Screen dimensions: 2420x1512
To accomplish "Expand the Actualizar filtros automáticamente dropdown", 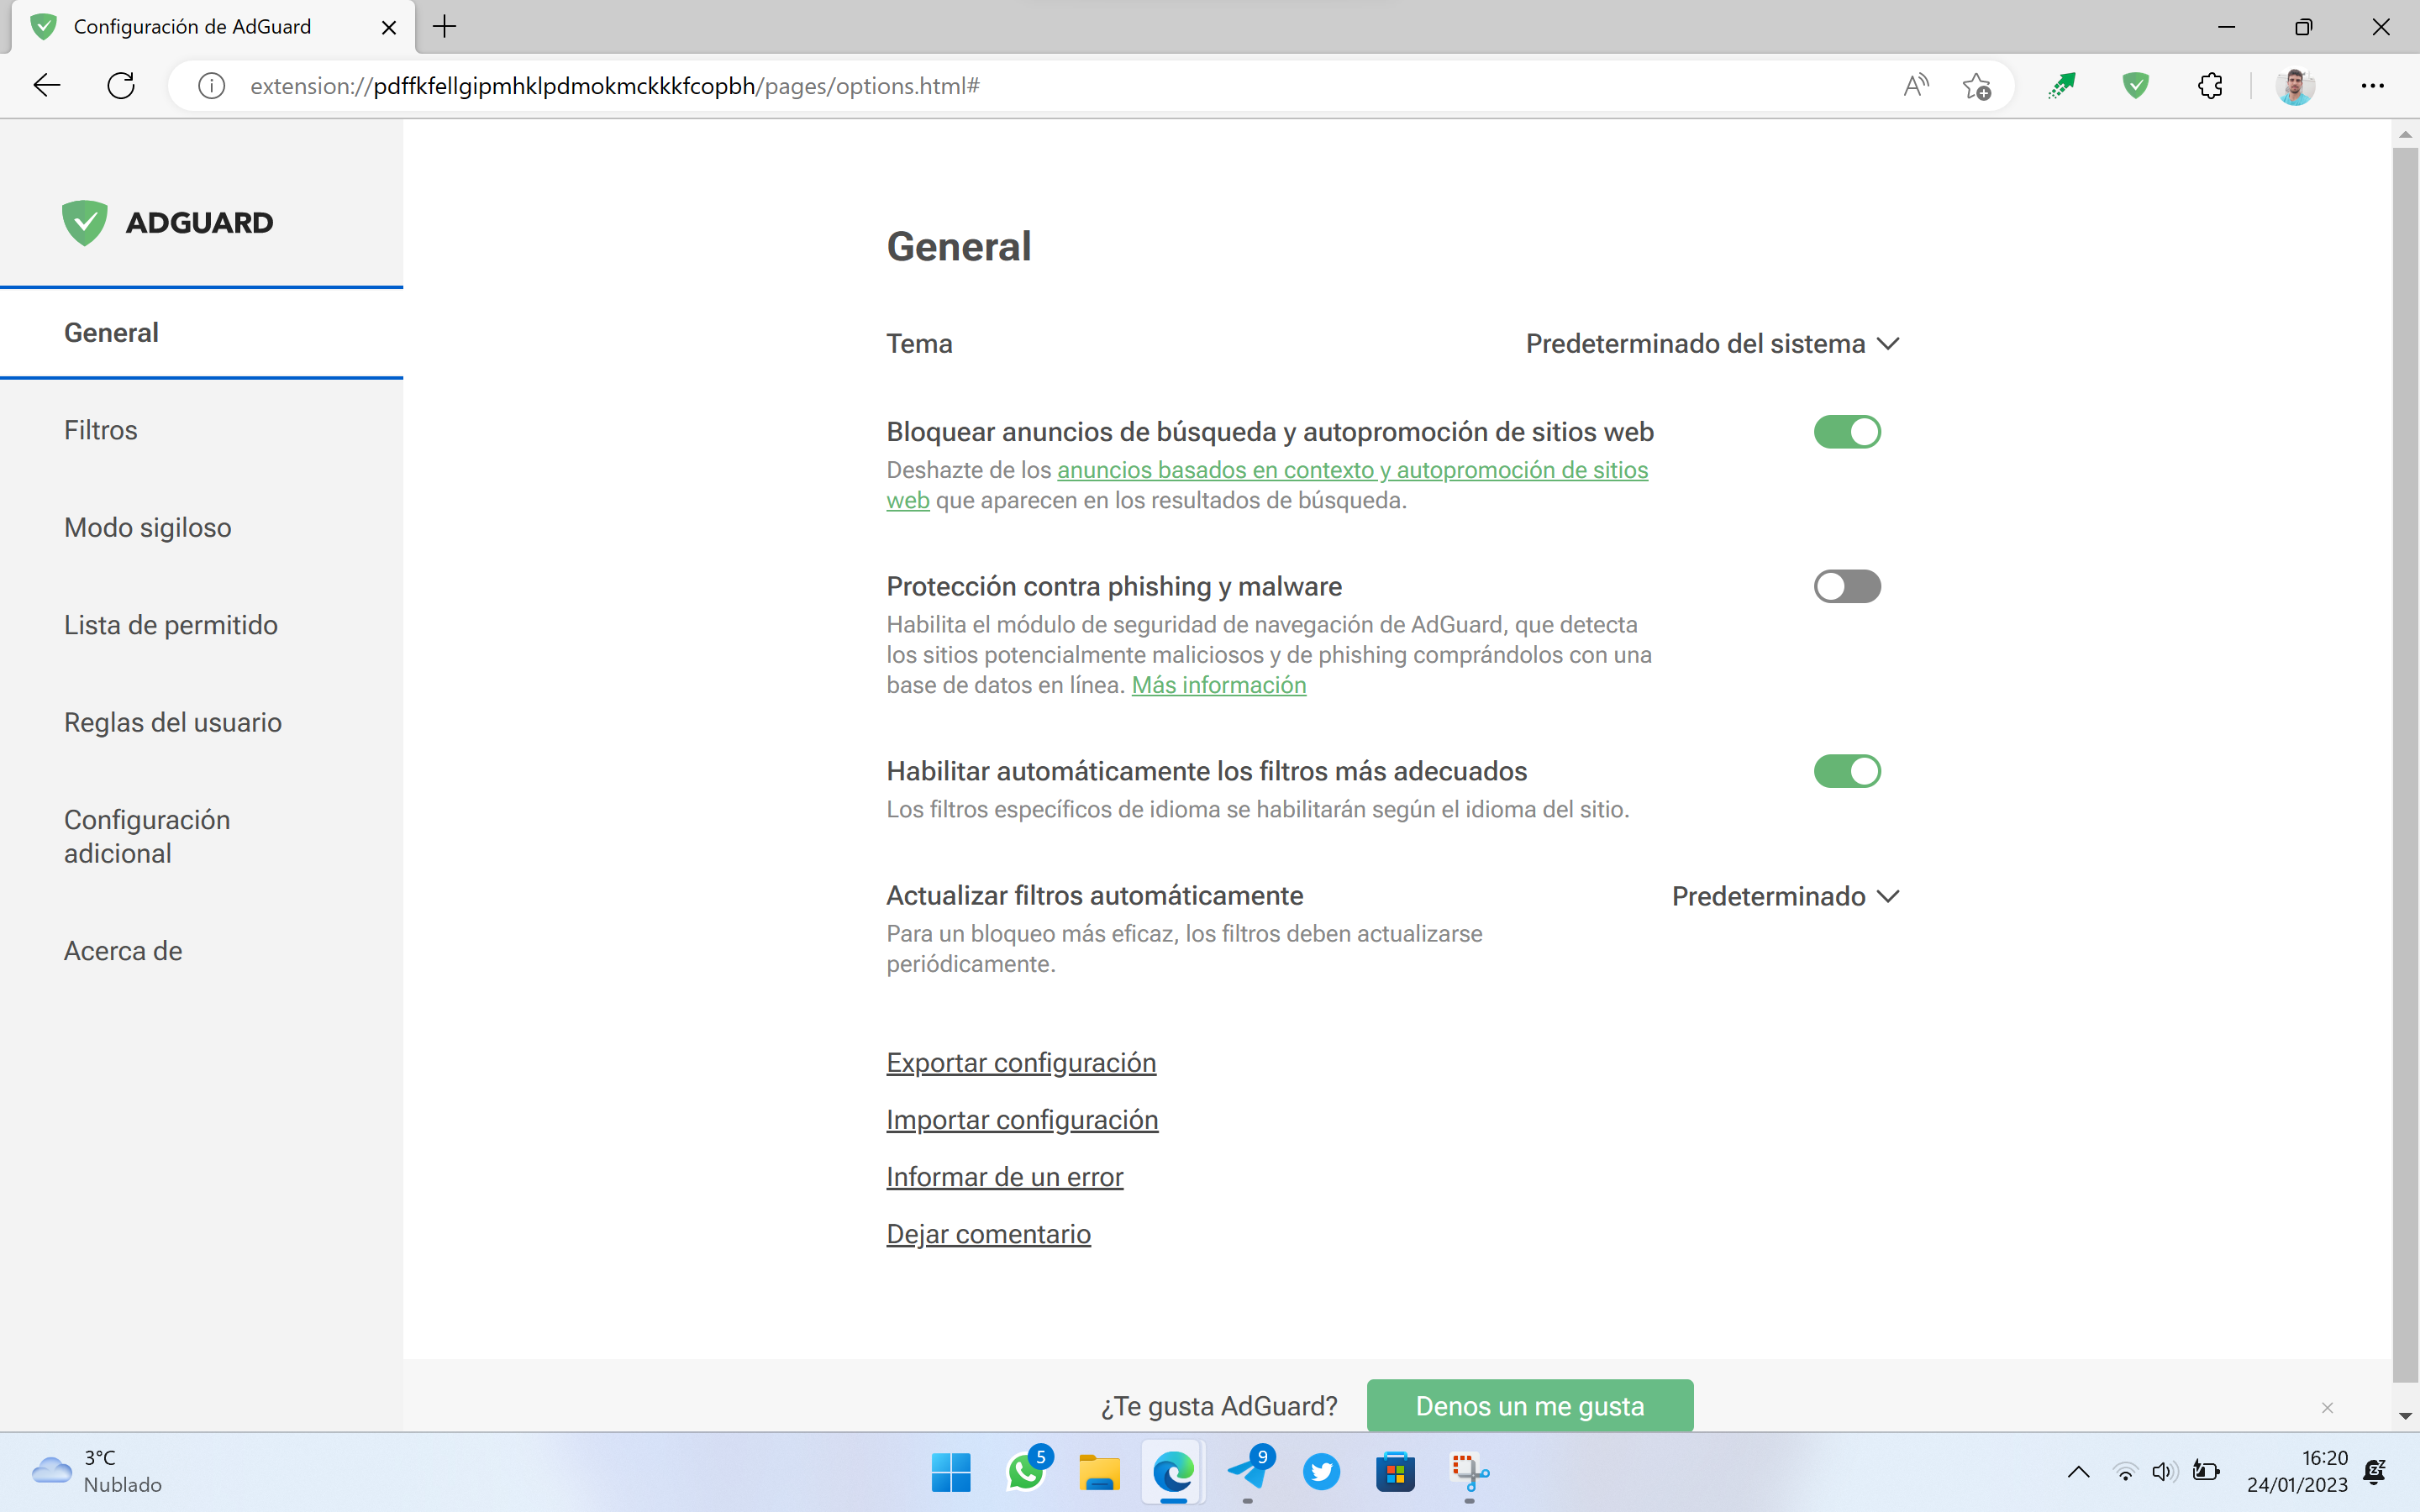I will coord(1785,896).
